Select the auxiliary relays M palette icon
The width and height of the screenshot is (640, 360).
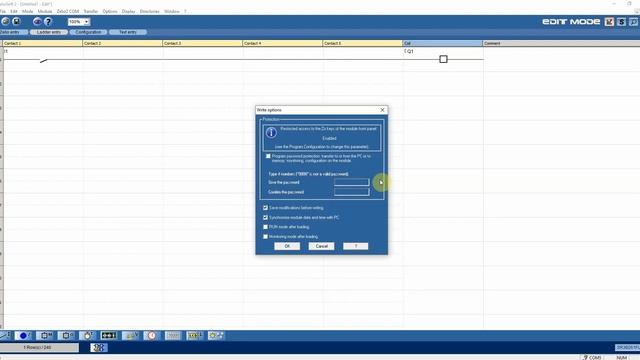45,335
